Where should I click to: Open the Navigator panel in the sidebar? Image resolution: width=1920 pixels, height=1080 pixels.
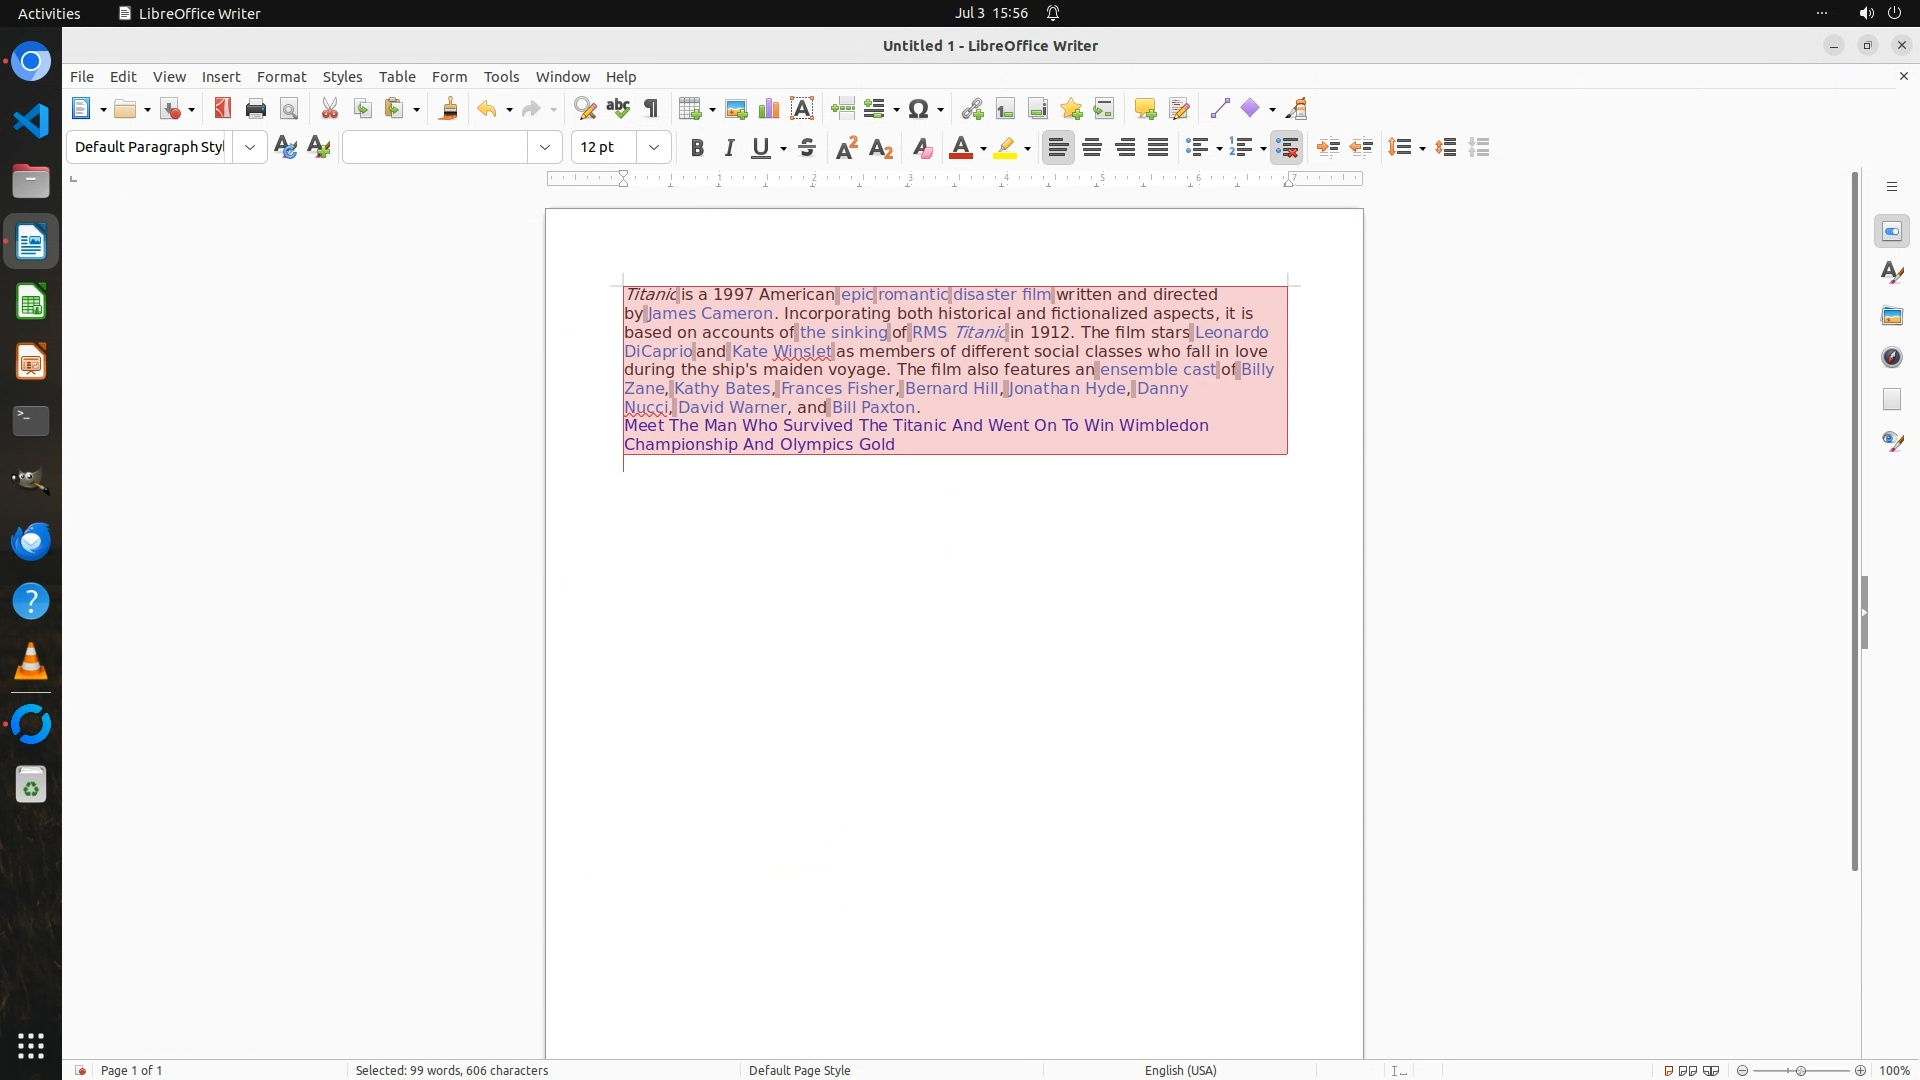[x=1892, y=358]
